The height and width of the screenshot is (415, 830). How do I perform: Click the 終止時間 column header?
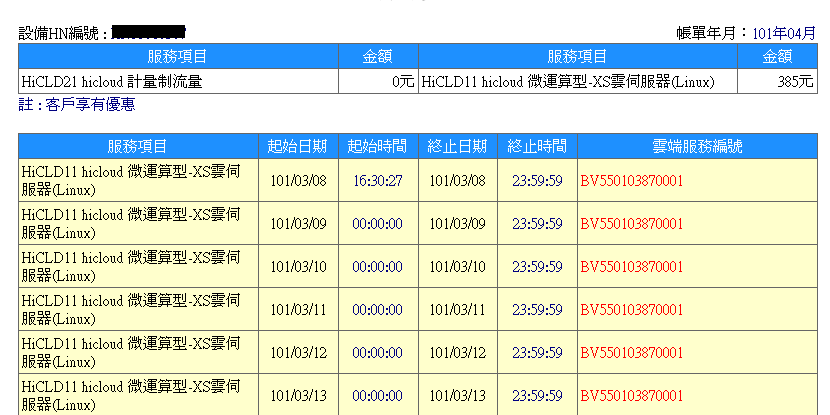click(x=538, y=146)
